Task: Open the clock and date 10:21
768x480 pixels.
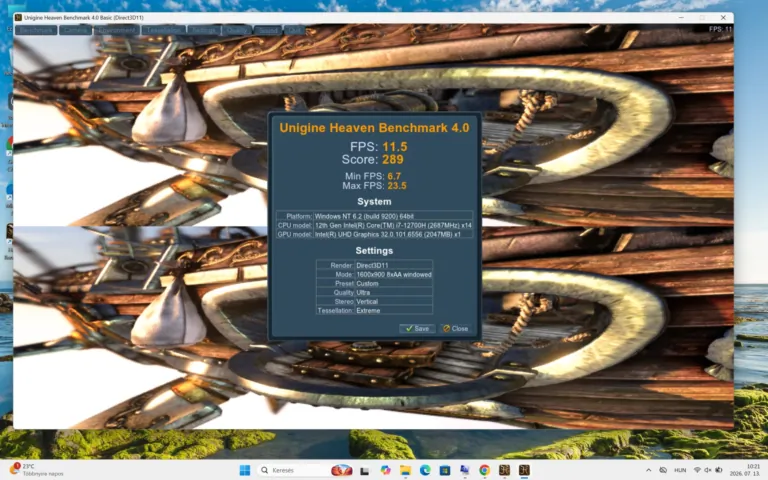Action: coord(745,470)
